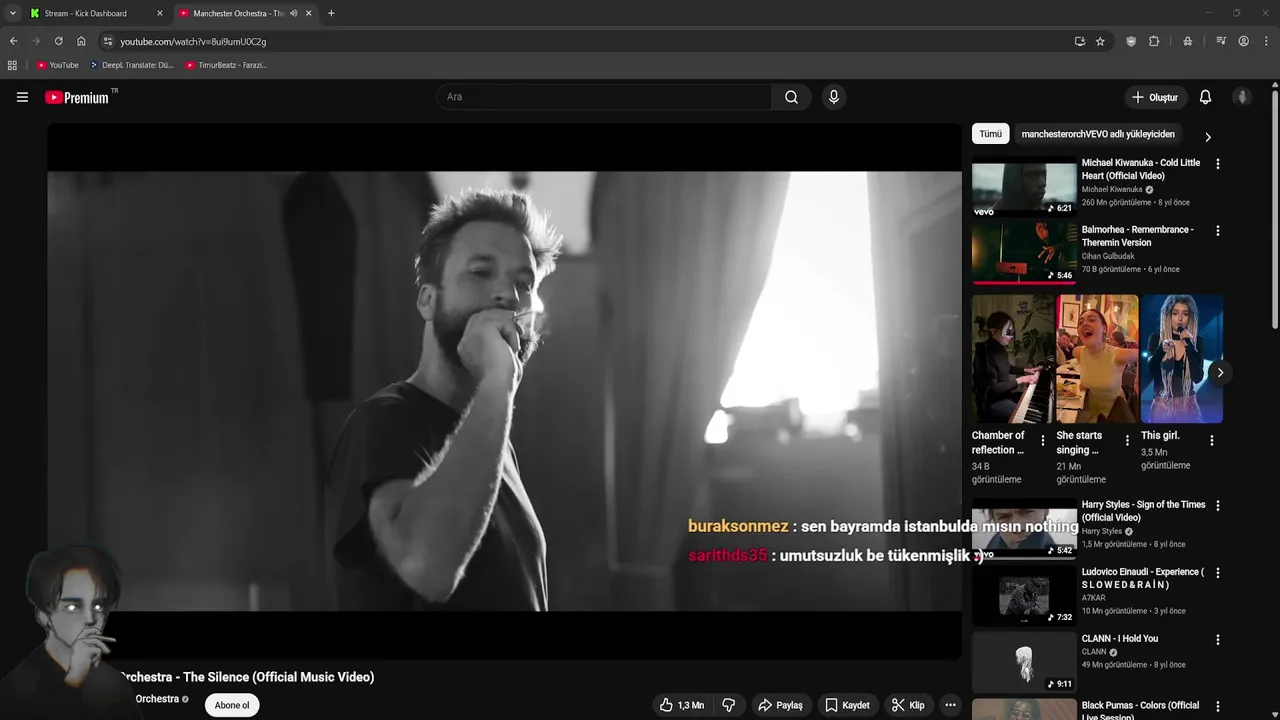Open Balmorhea Remembrance video title
The image size is (1280, 720).
click(x=1137, y=236)
